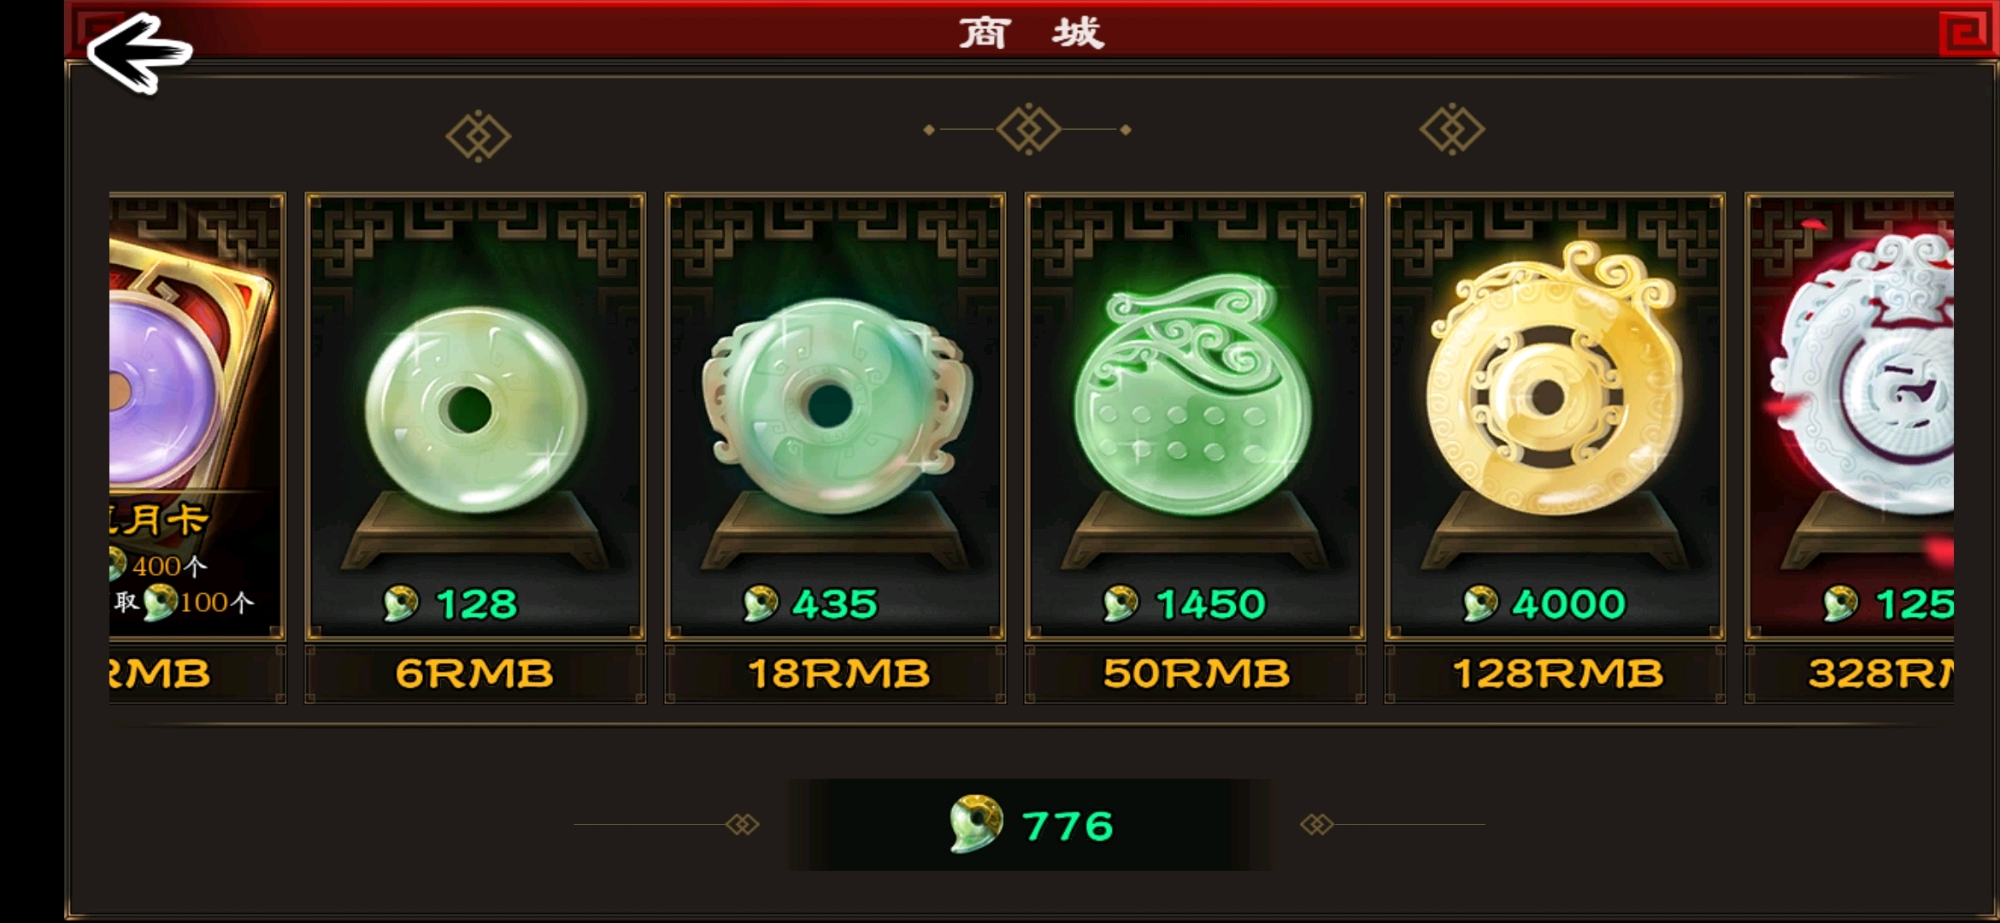The image size is (2000, 923).
Task: Buy the 18RMB package
Action: pos(835,674)
